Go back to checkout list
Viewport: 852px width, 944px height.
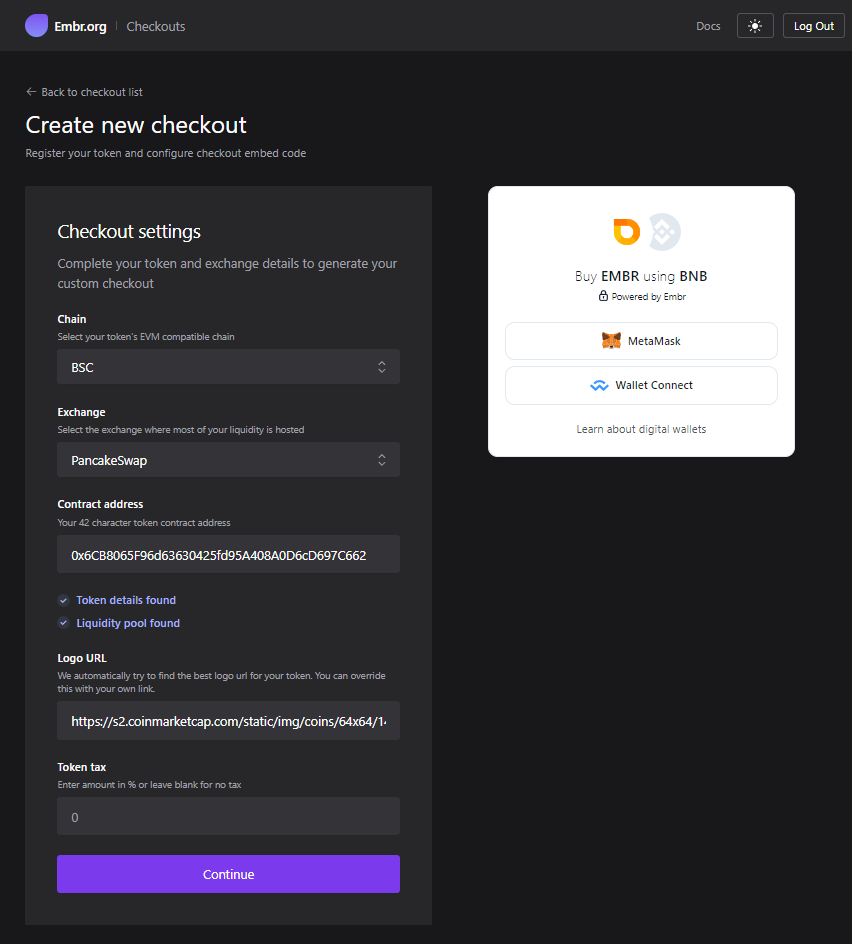pyautogui.click(x=84, y=92)
